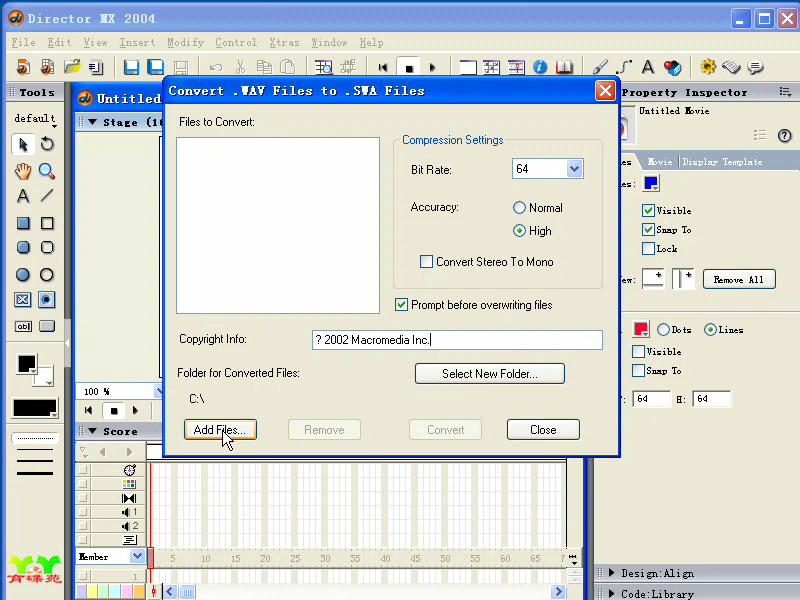Click the red grid color swatch
The height and width of the screenshot is (600, 800).
tap(641, 329)
